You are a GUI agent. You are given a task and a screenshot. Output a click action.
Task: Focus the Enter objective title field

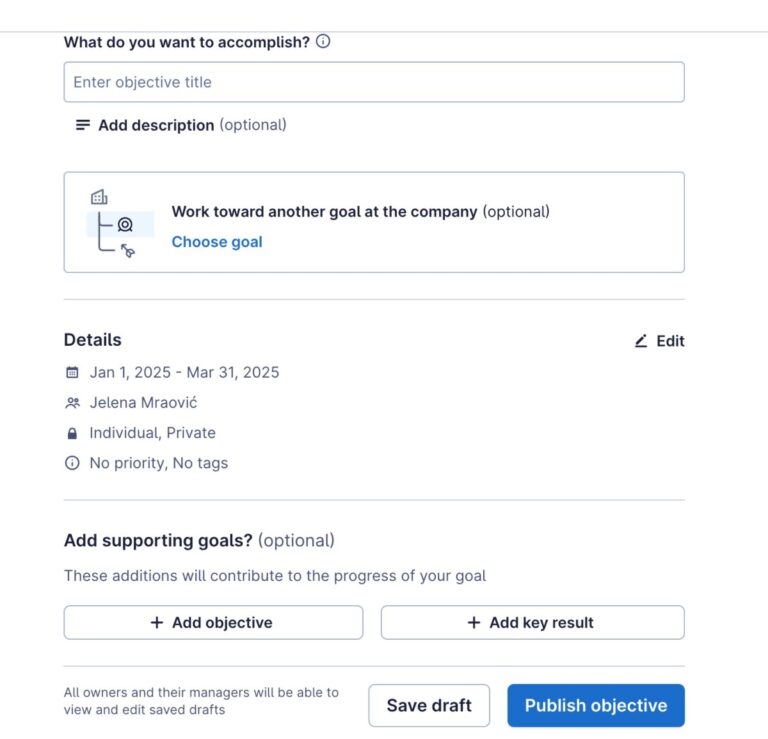coord(374,82)
